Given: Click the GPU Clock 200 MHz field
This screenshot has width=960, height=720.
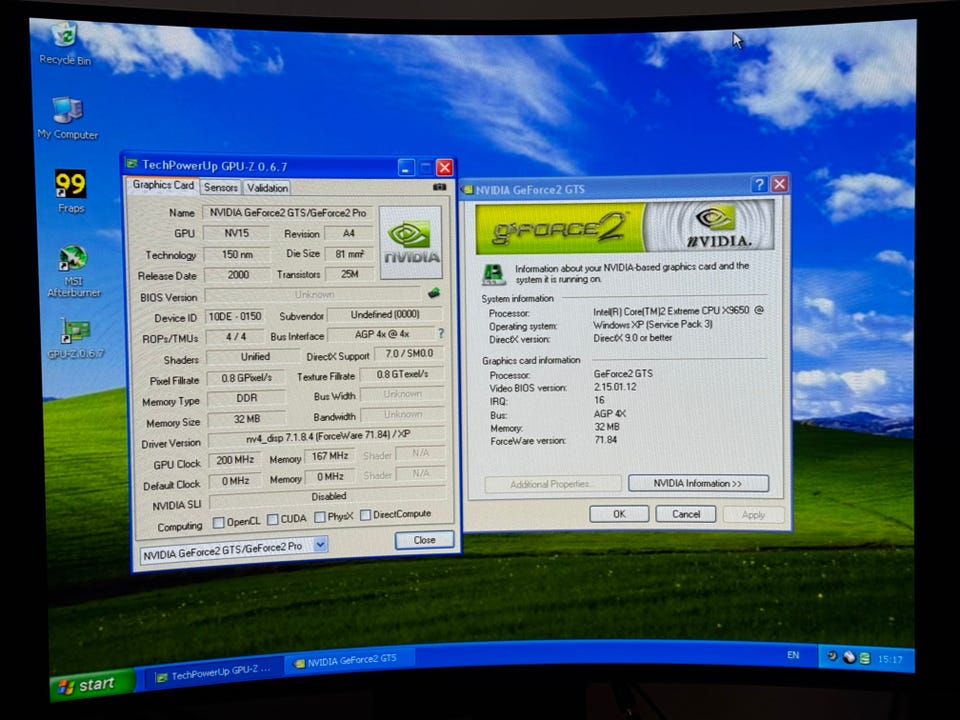Looking at the screenshot, I should (235, 460).
